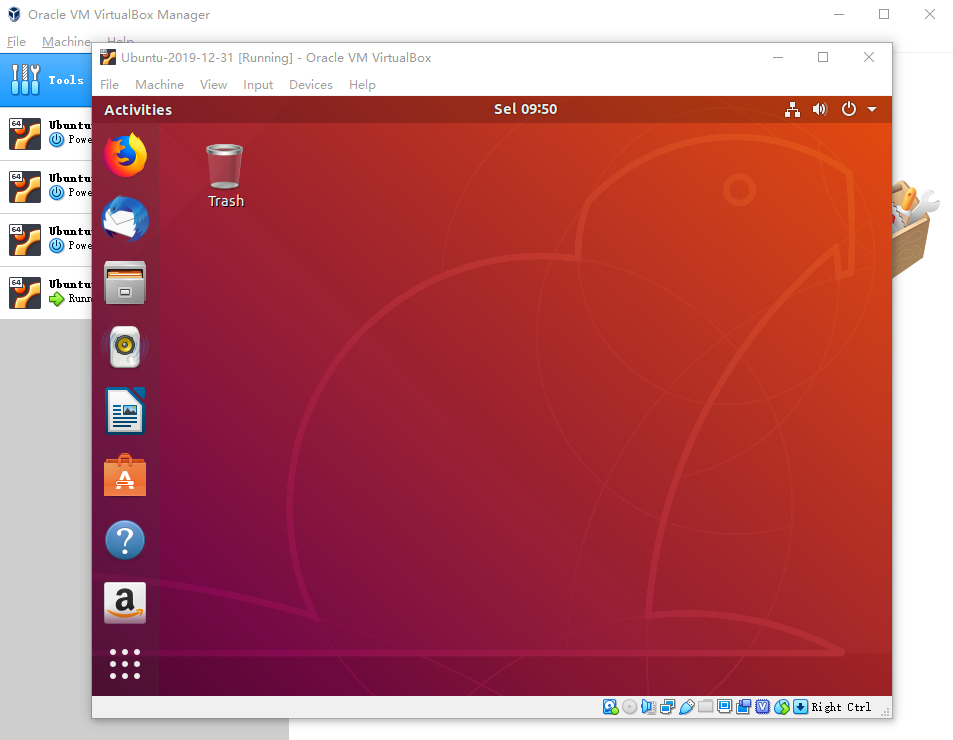Screen dimensions: 953x740
Task: Open the Files manager in the dock
Action: (125, 283)
